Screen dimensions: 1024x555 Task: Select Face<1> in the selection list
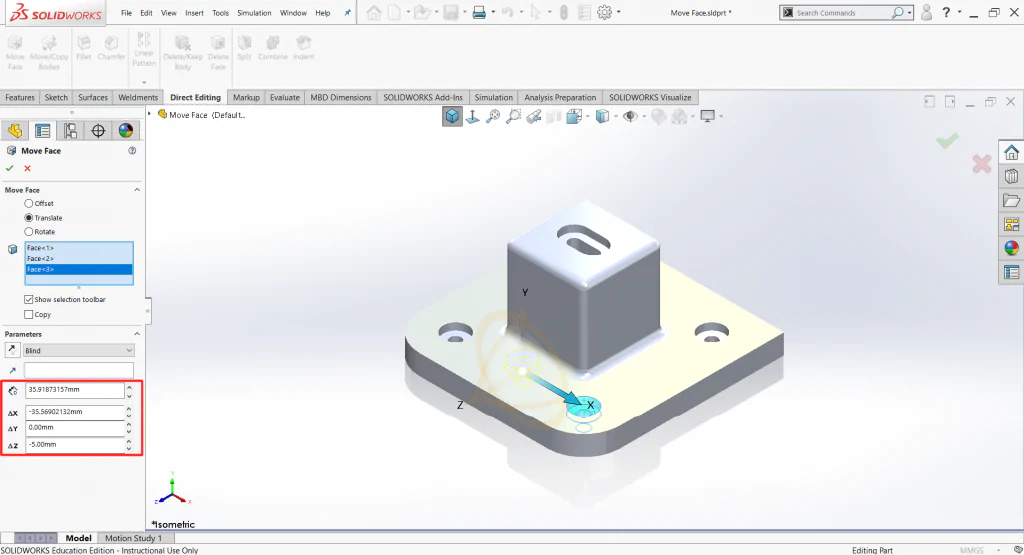pos(79,248)
